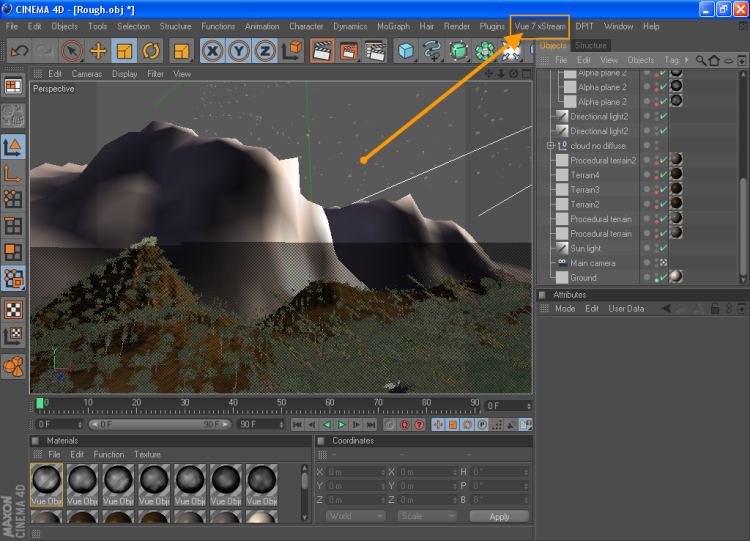Open the MoGraph menu
This screenshot has height=541, width=750.
[x=393, y=26]
